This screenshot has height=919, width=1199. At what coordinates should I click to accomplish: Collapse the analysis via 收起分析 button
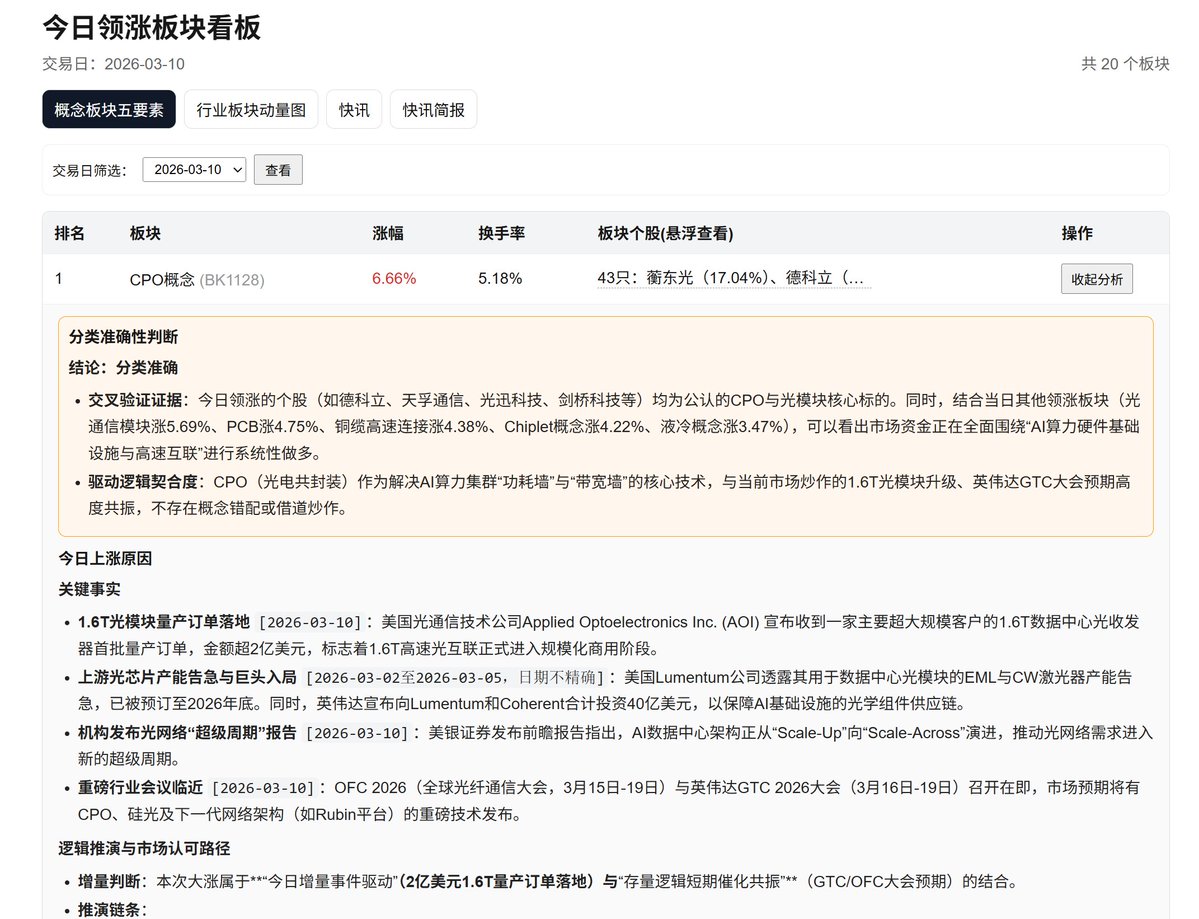click(x=1097, y=278)
